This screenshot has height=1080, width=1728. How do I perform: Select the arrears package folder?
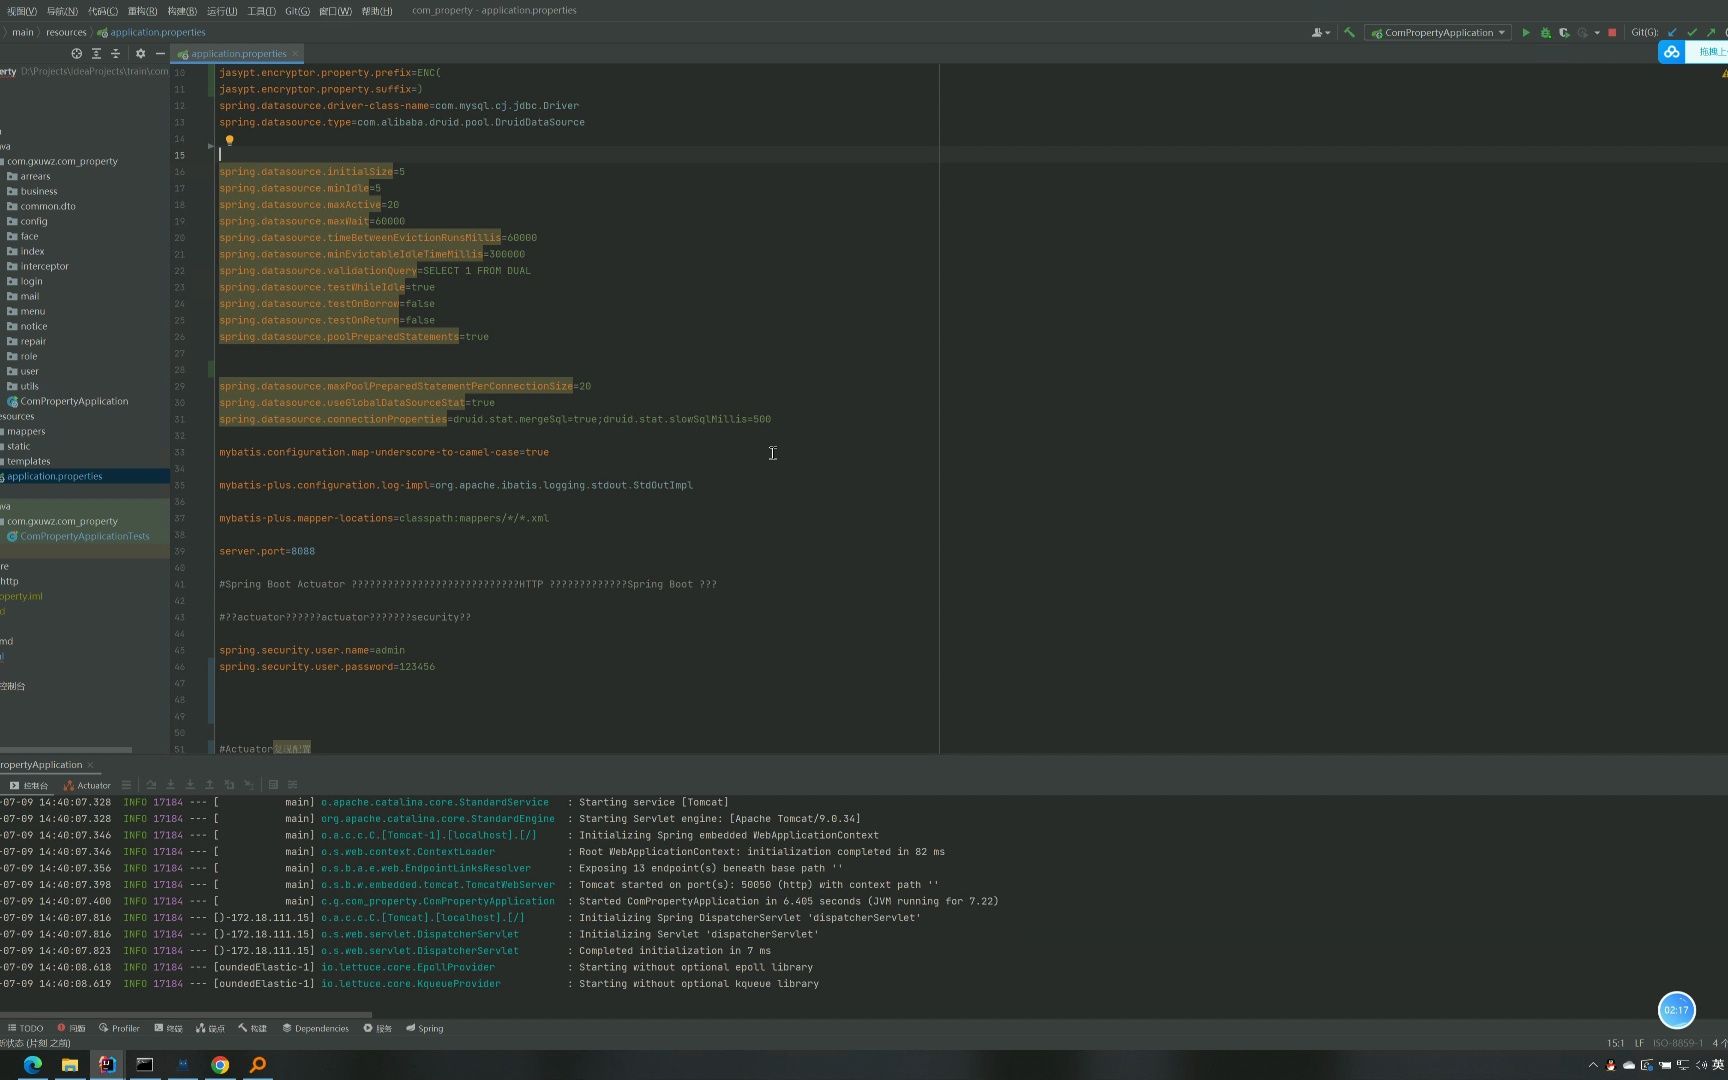click(x=35, y=176)
